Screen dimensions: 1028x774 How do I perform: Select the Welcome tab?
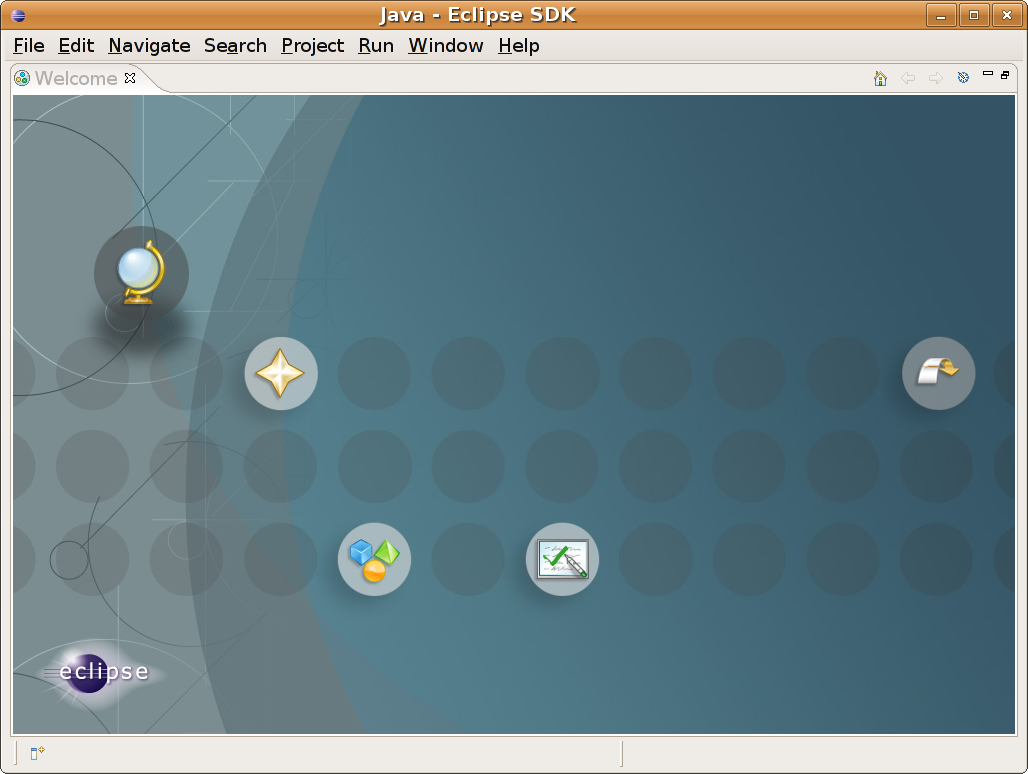coord(75,78)
